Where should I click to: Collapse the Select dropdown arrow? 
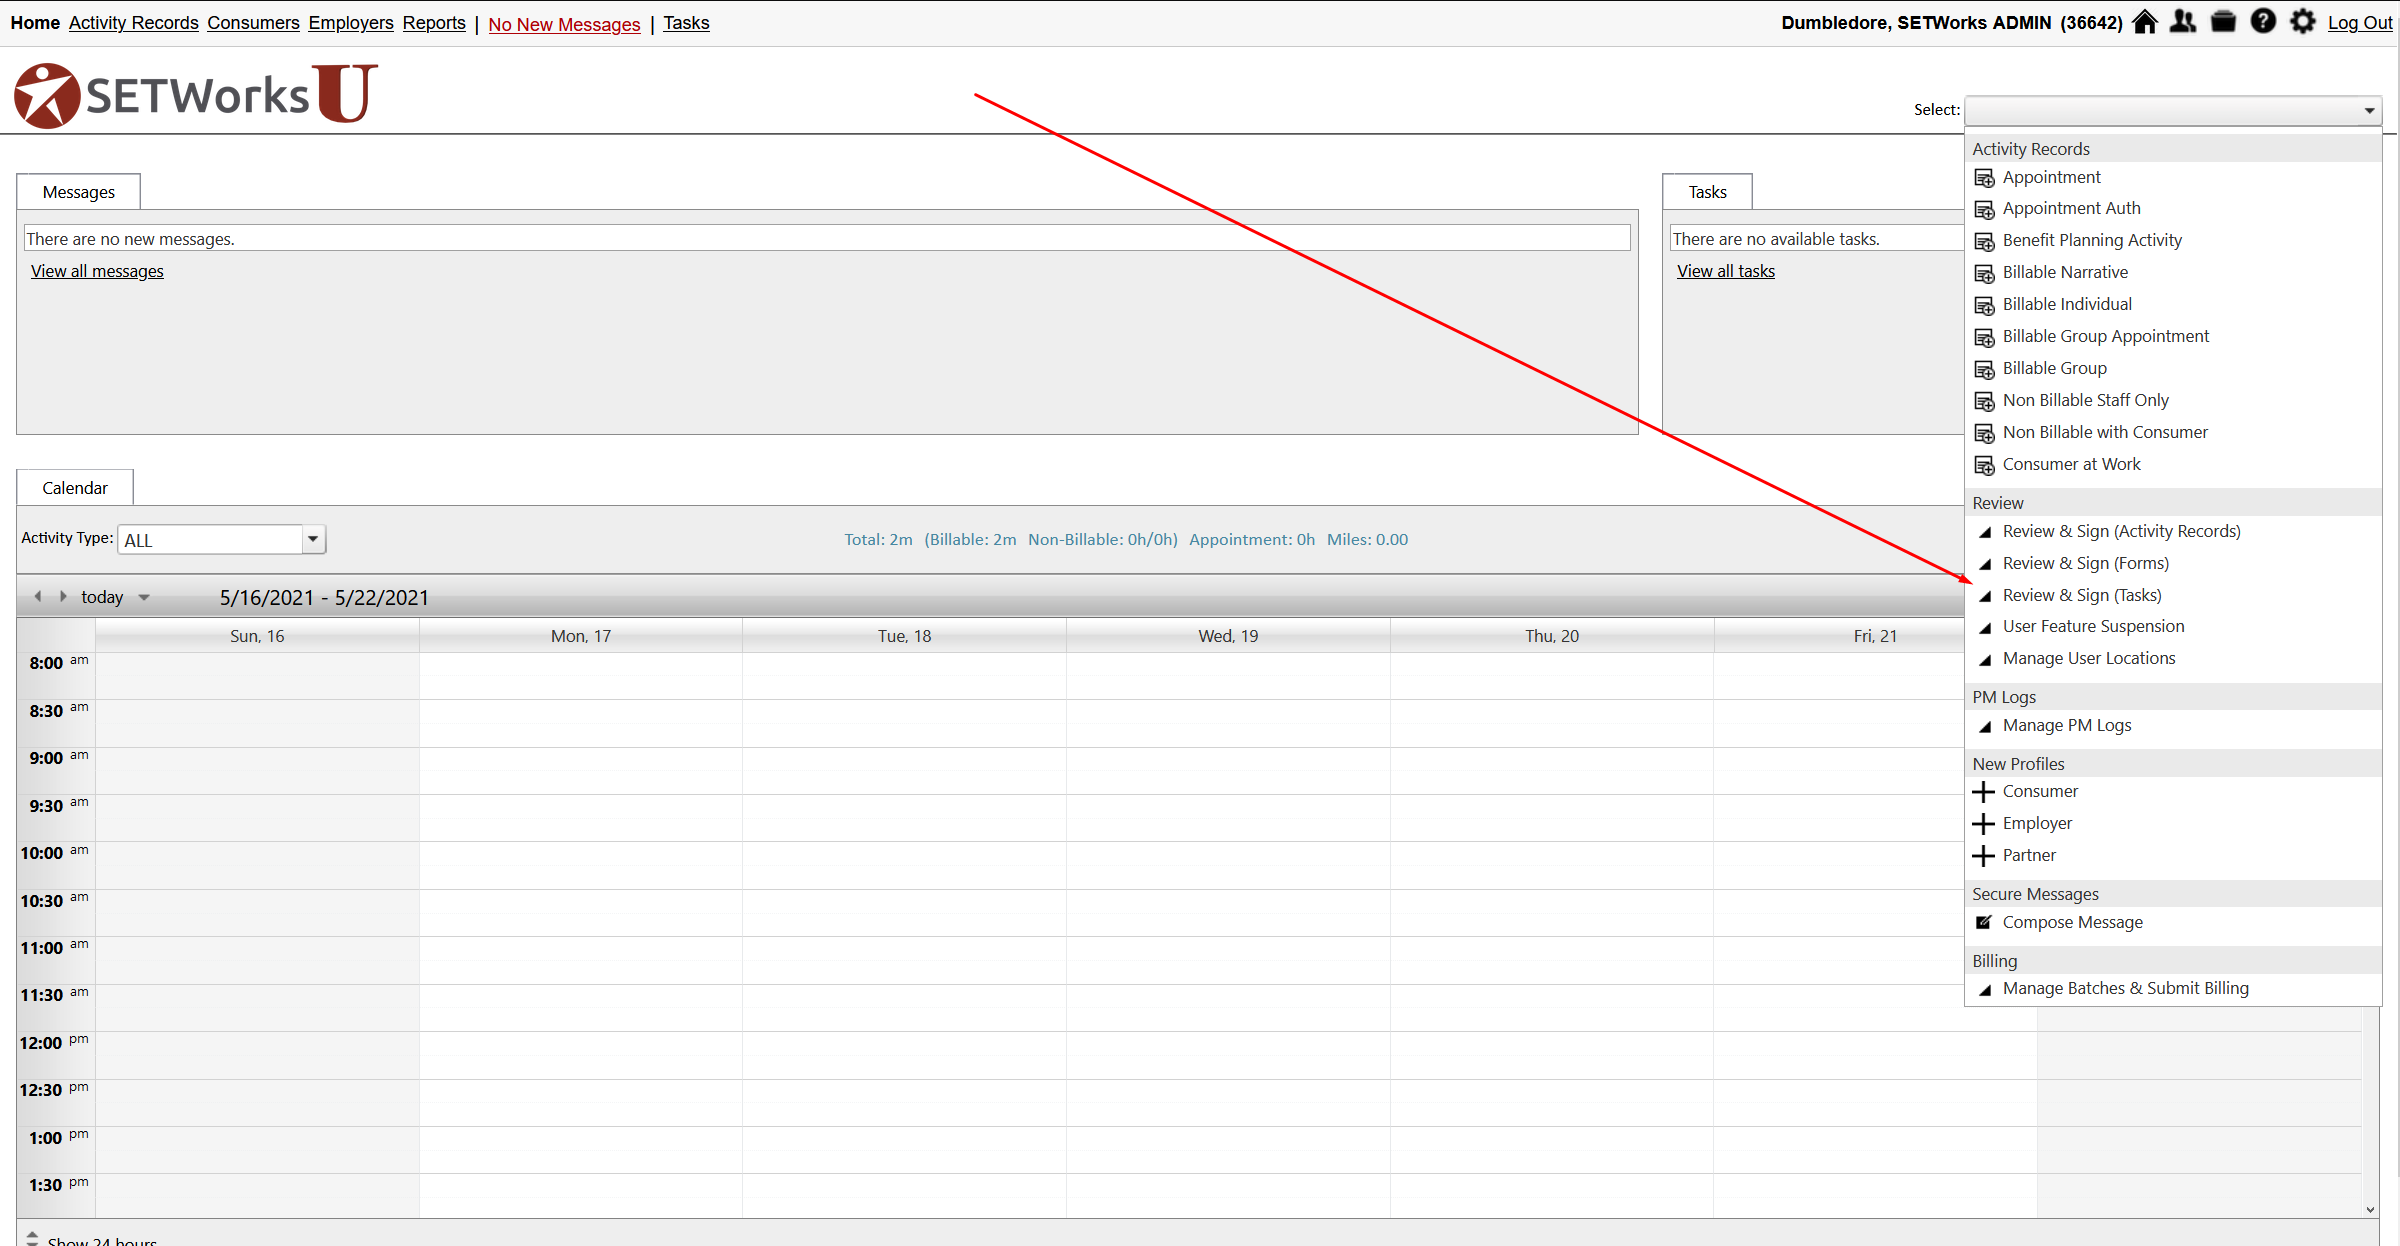[2369, 111]
